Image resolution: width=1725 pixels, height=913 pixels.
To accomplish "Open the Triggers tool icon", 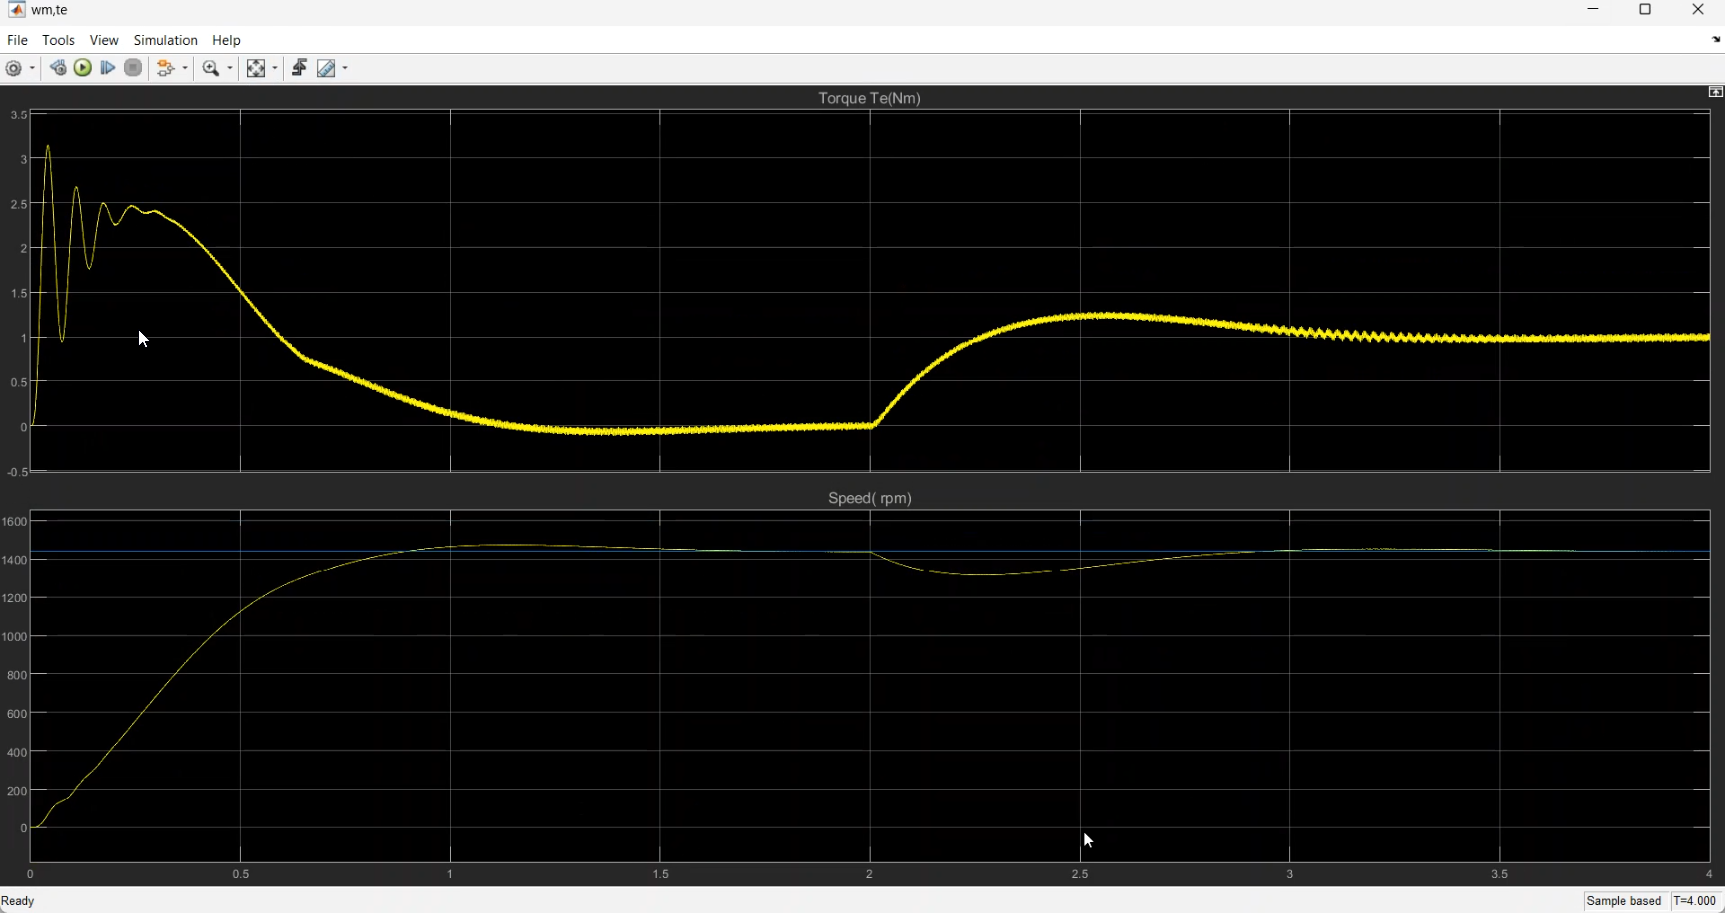I will [299, 68].
